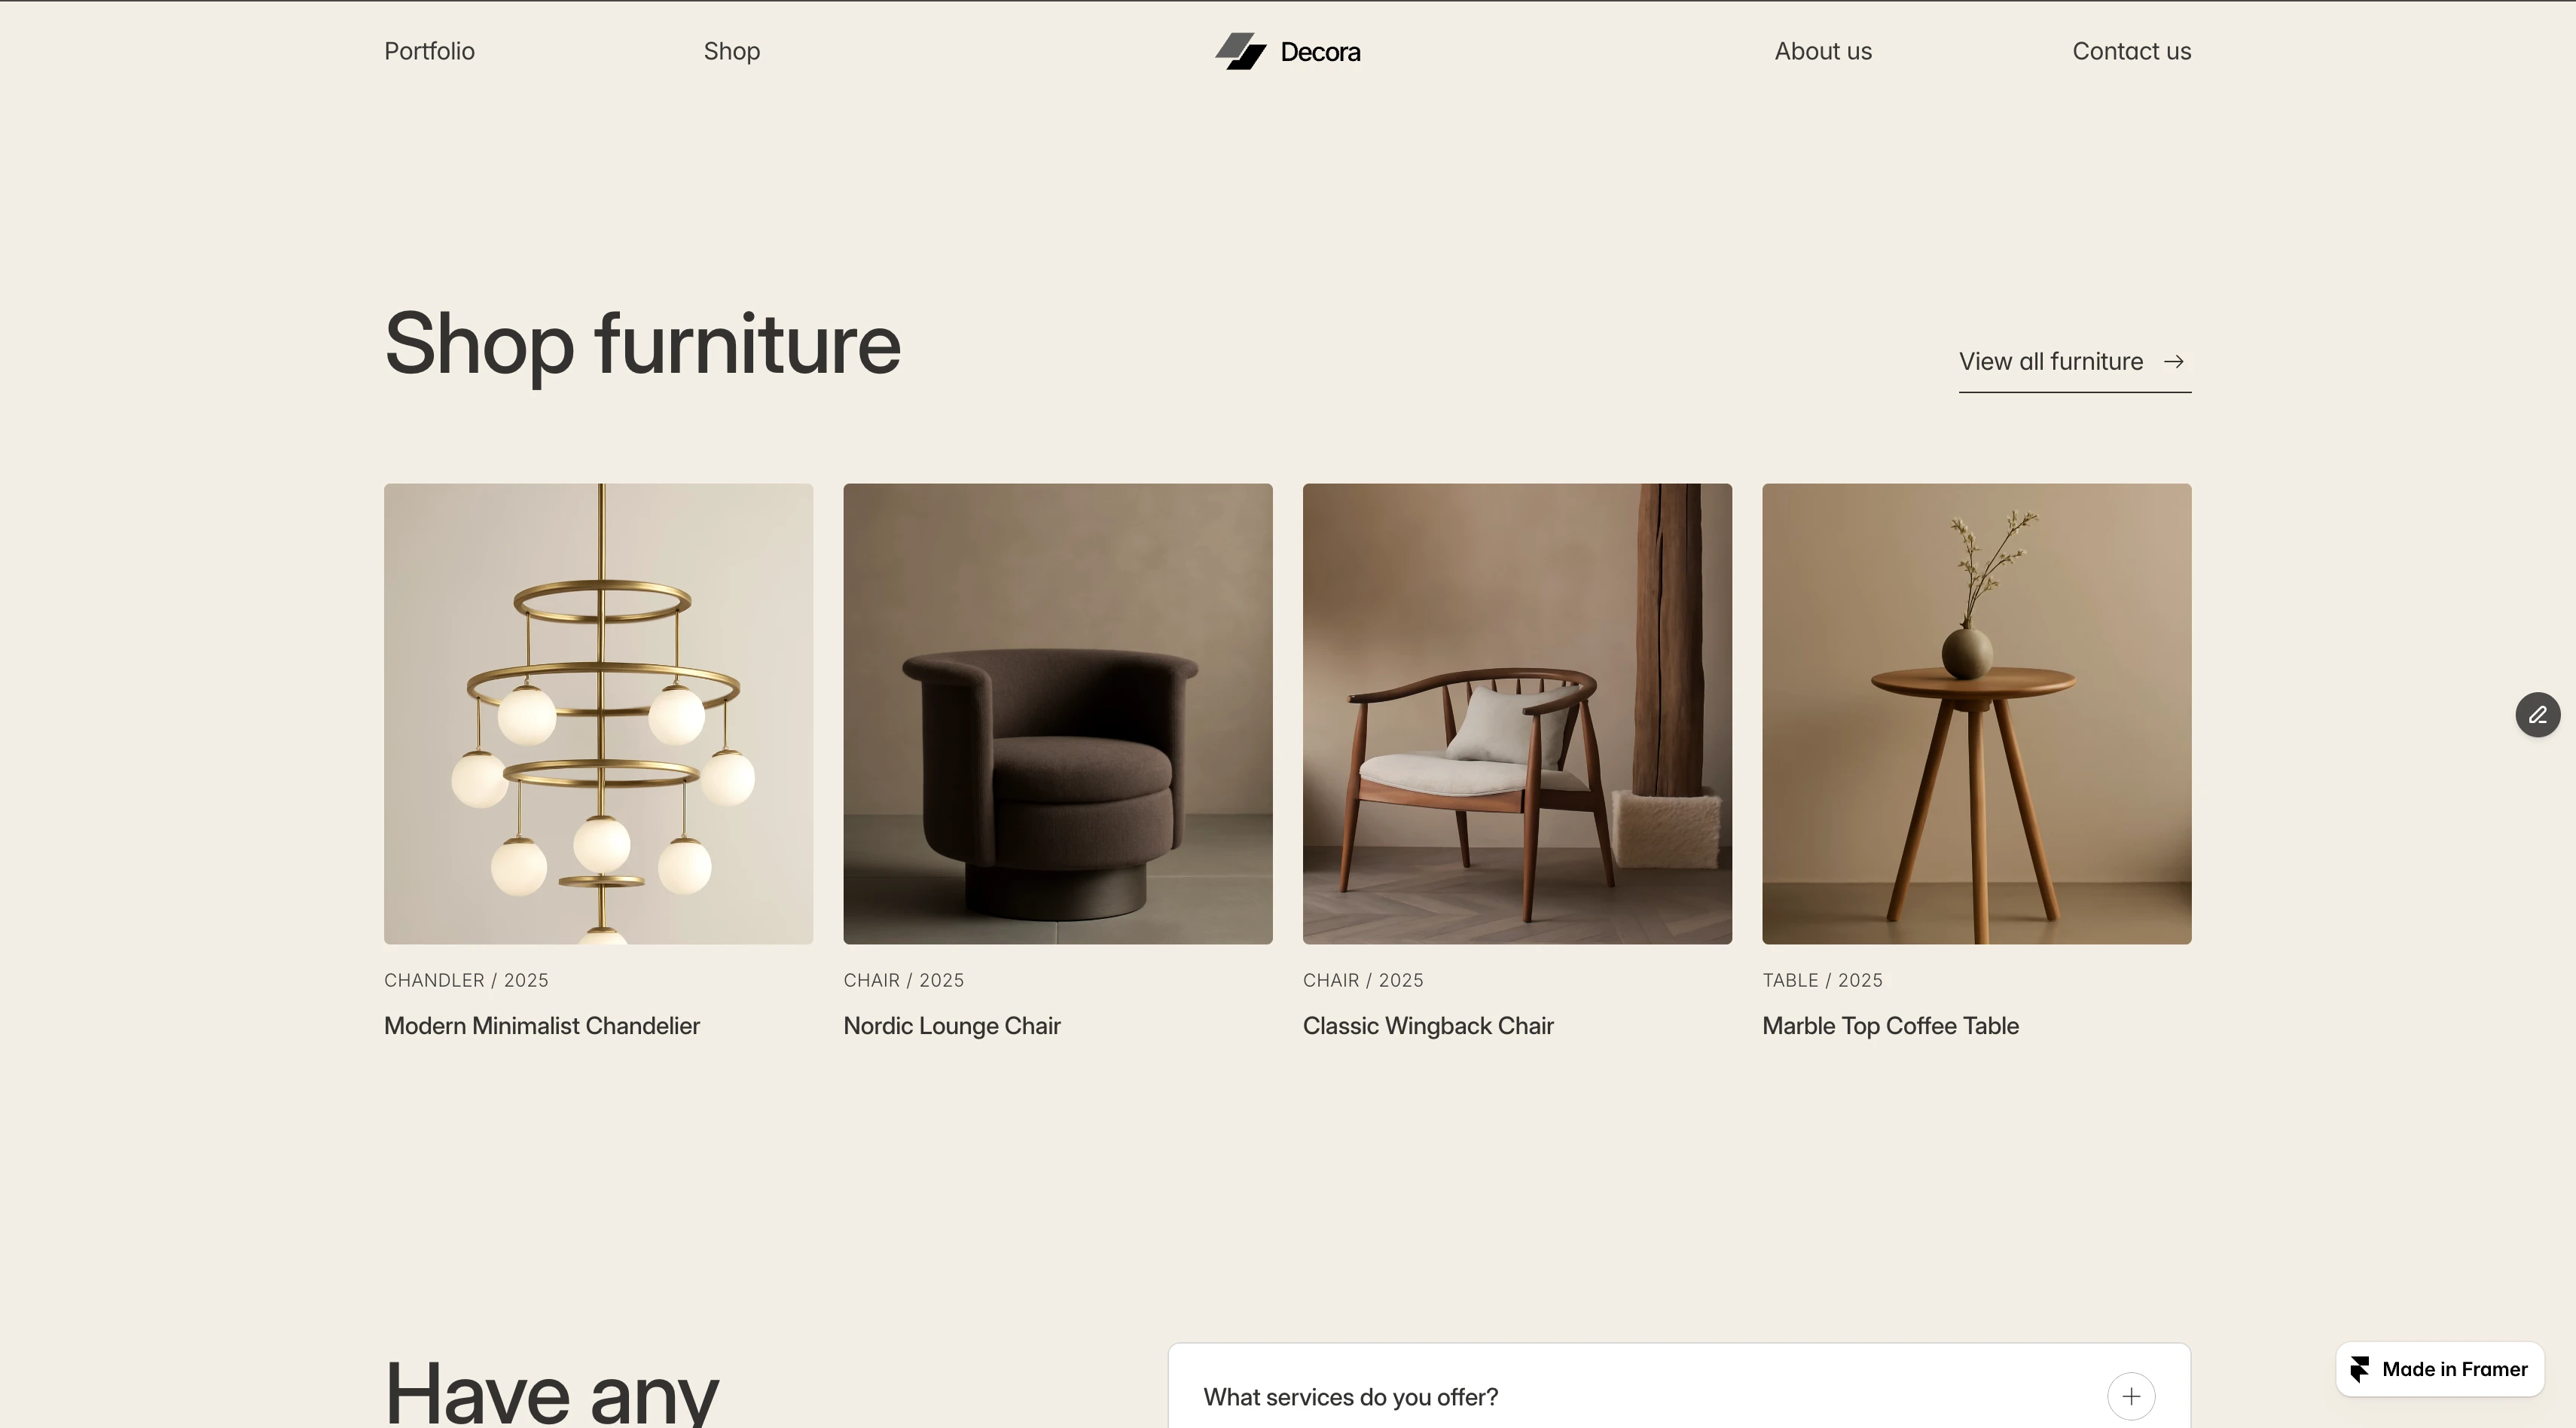Click the View all furniture link
The image size is (2576, 1428).
(x=2075, y=362)
